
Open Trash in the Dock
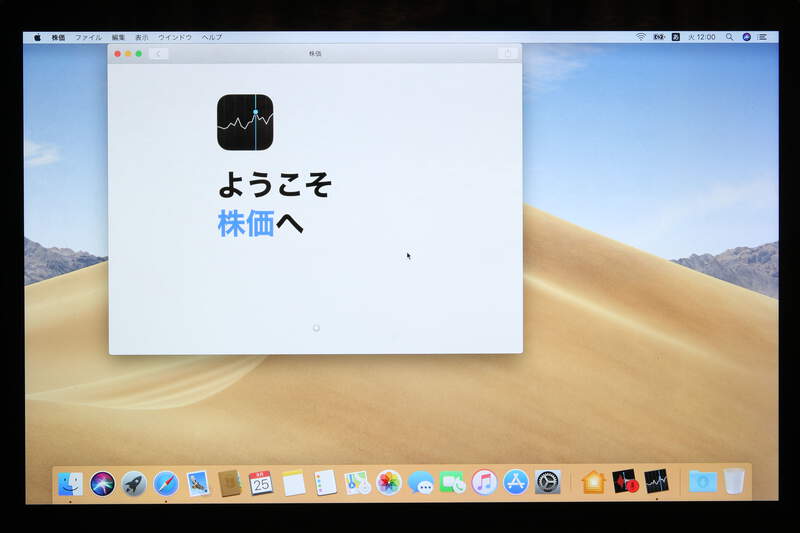734,480
